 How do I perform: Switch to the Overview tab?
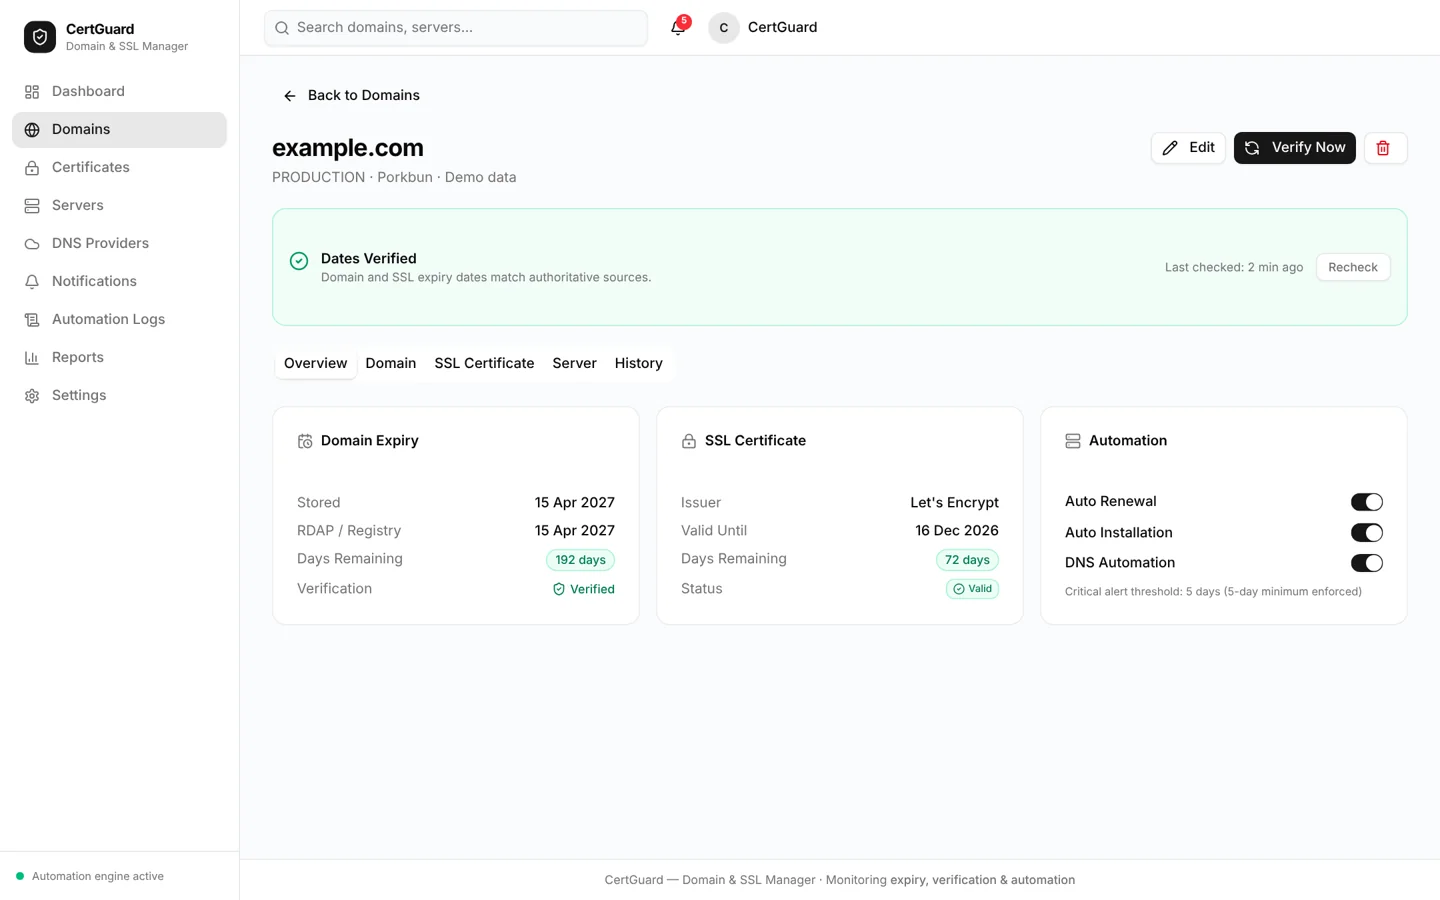316,363
